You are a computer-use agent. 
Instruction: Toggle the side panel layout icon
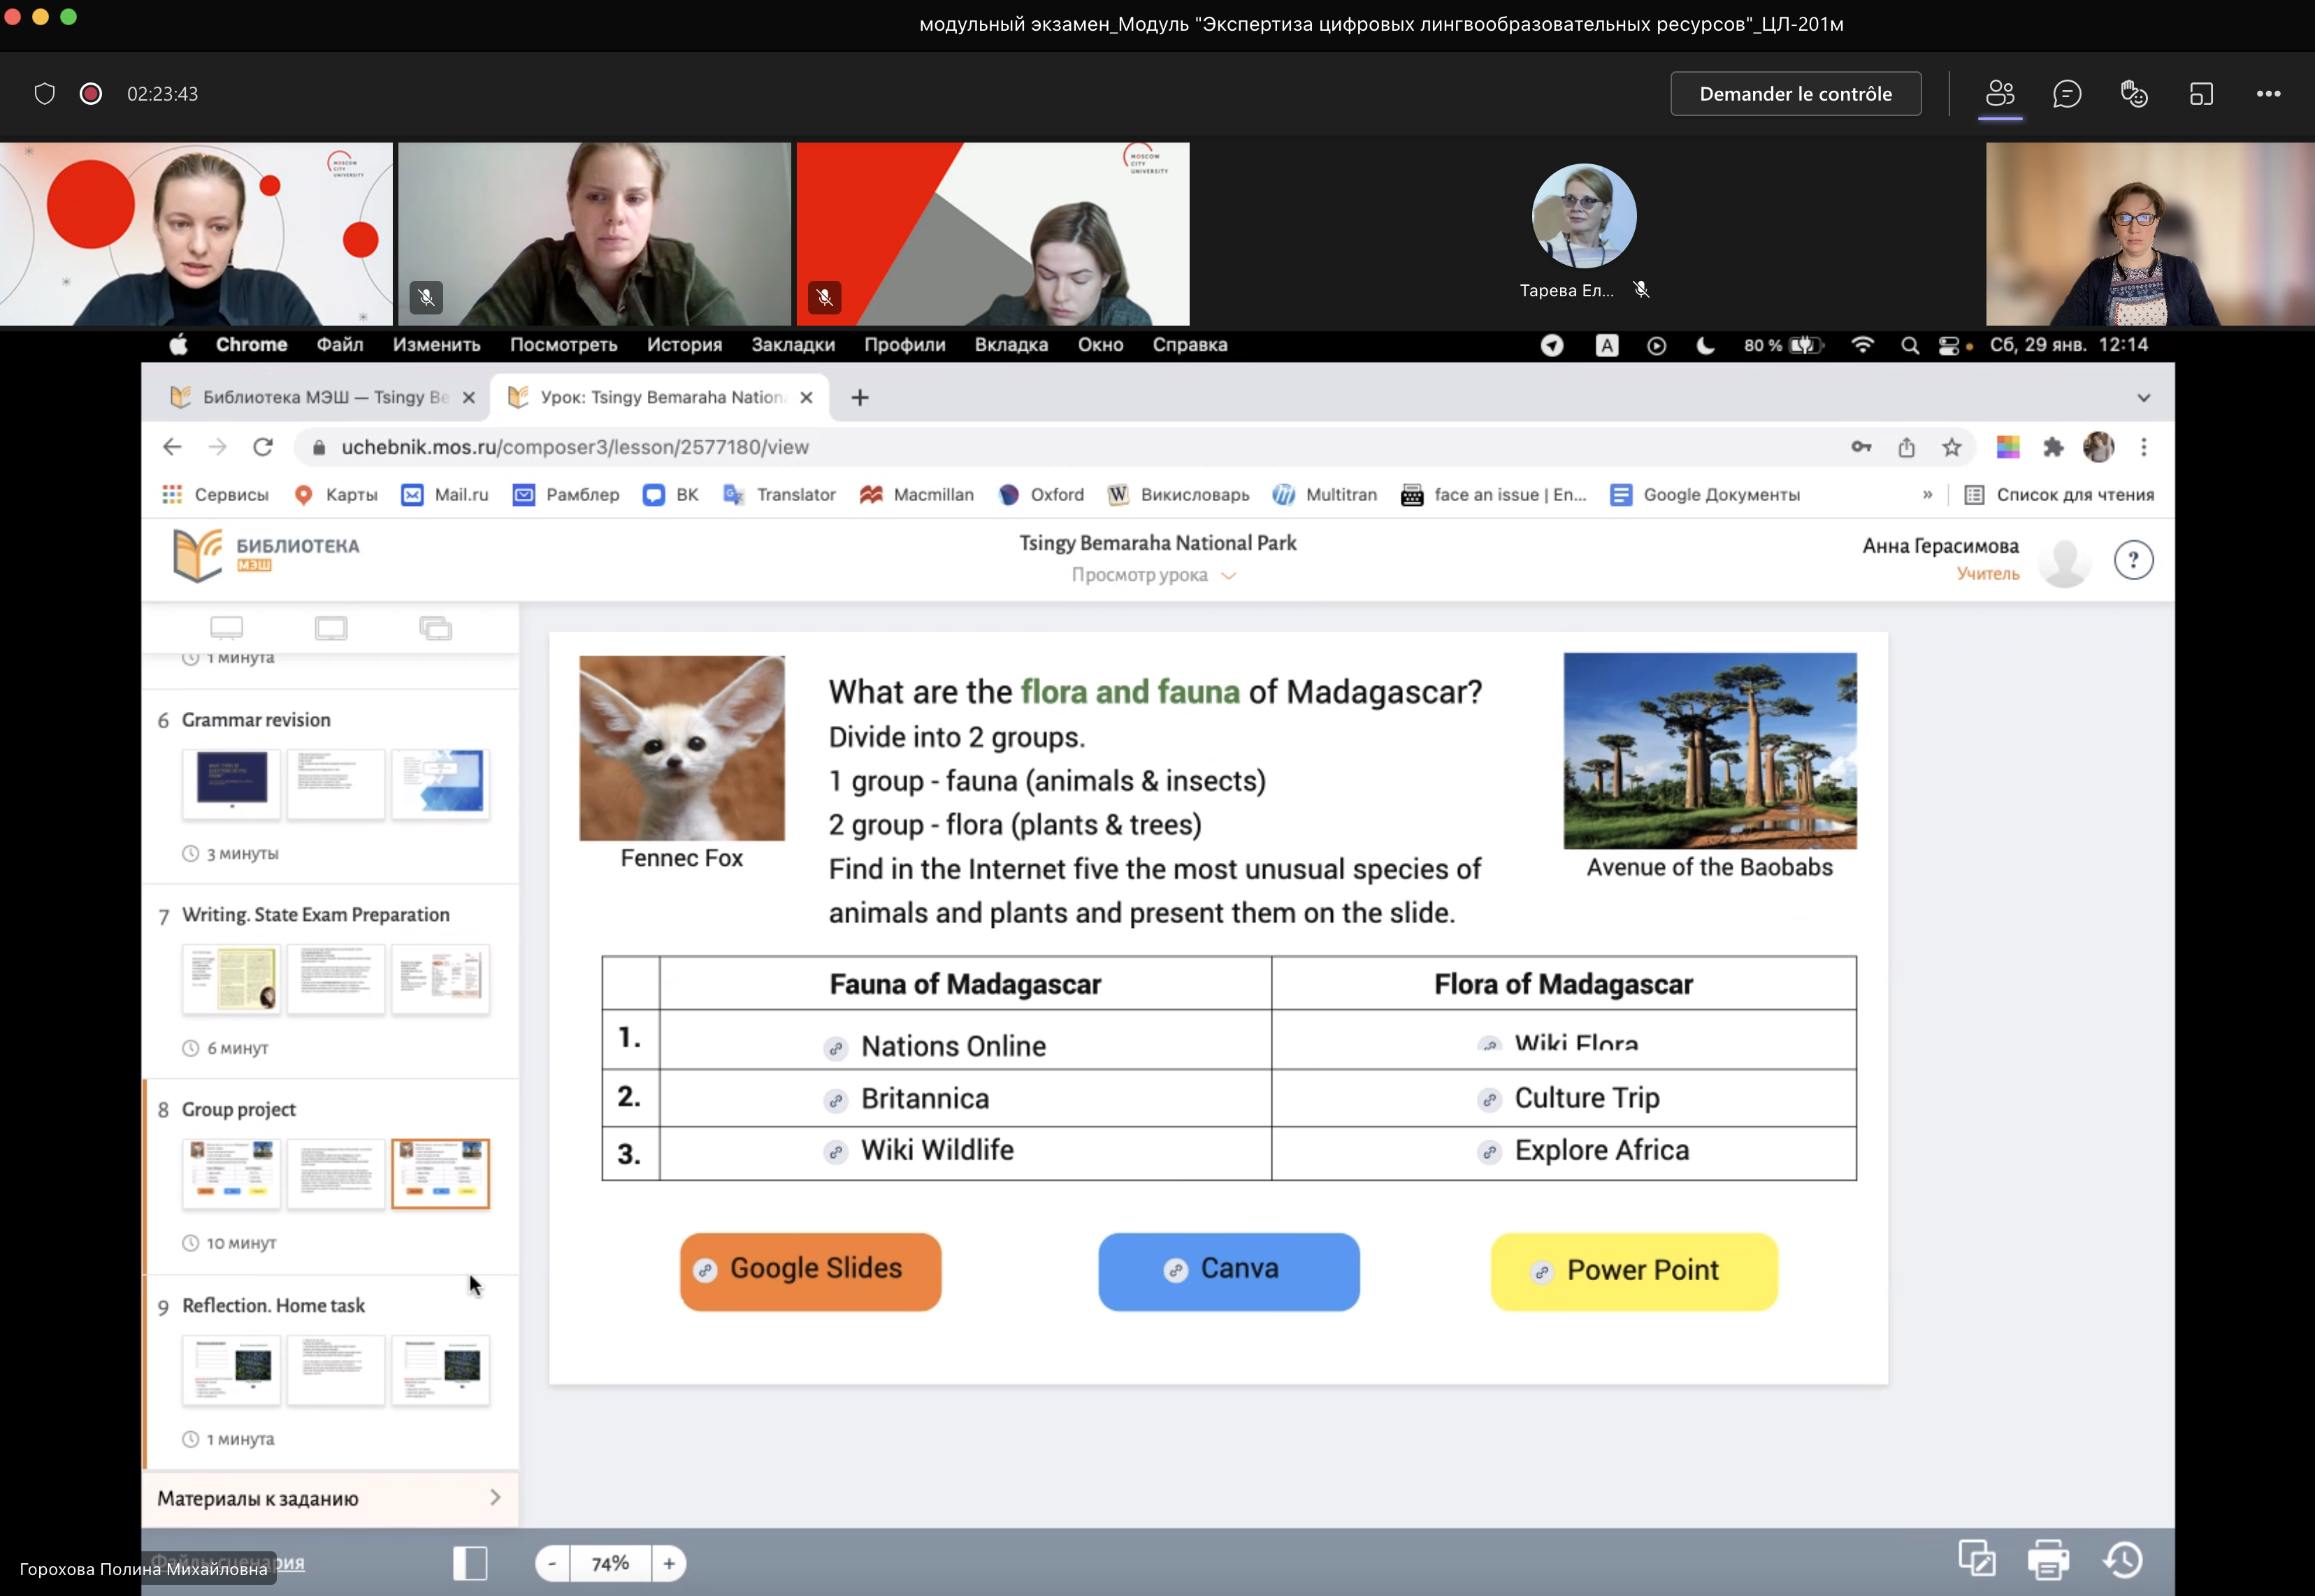(470, 1562)
